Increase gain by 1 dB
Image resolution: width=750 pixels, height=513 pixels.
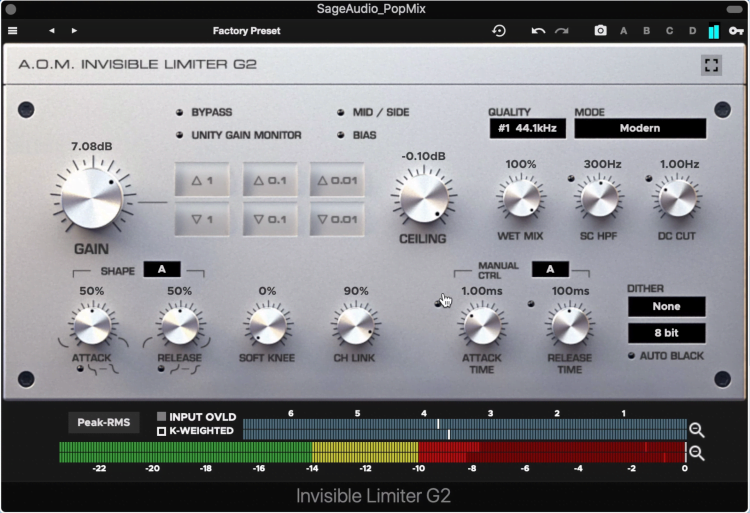click(202, 180)
